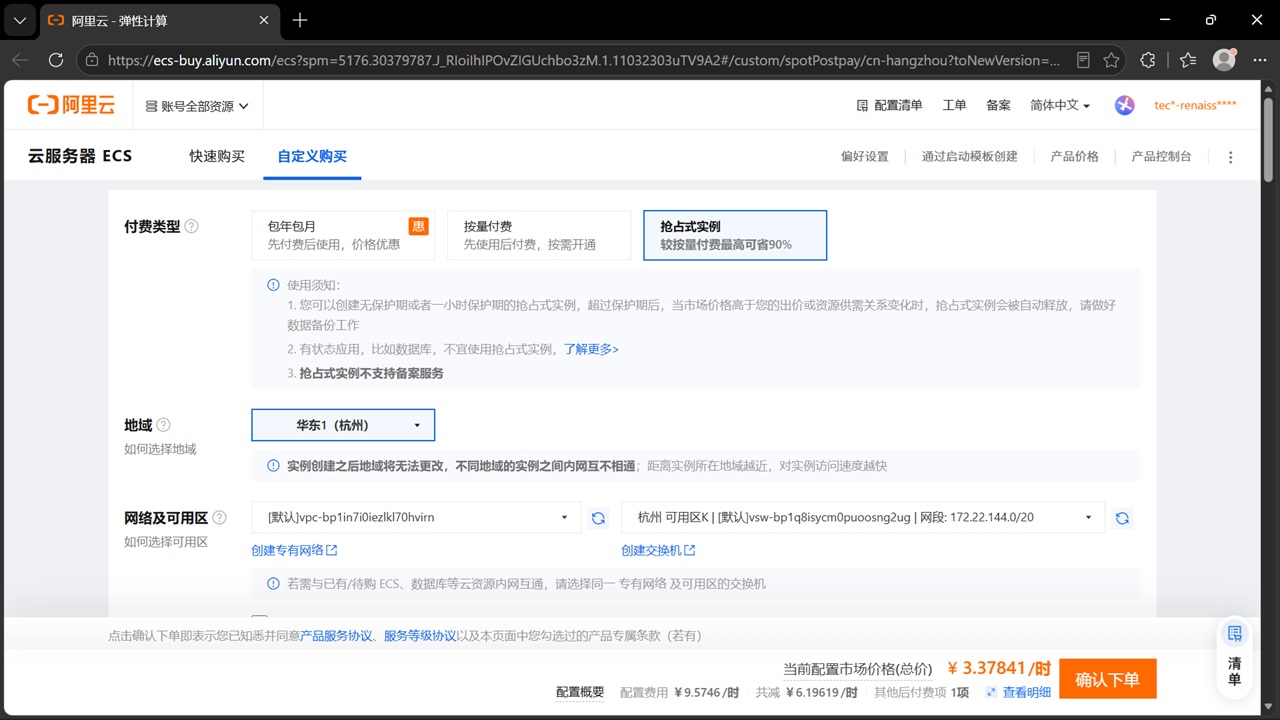Viewport: 1280px width, 720px height.
Task: Select the 包年包月 billing option
Action: (343, 235)
